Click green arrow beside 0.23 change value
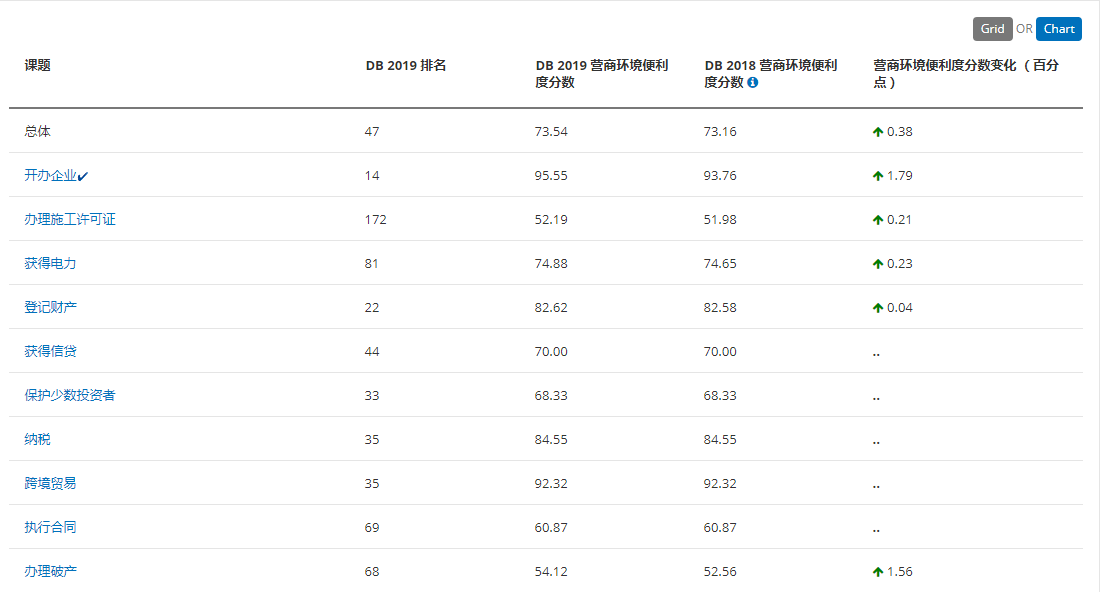1101x592 pixels. coord(878,264)
